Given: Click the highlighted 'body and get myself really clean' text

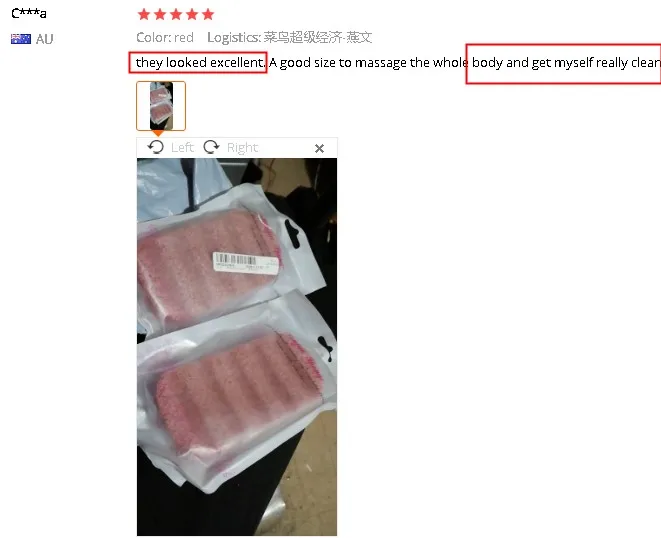Looking at the screenshot, I should click(x=564, y=64).
